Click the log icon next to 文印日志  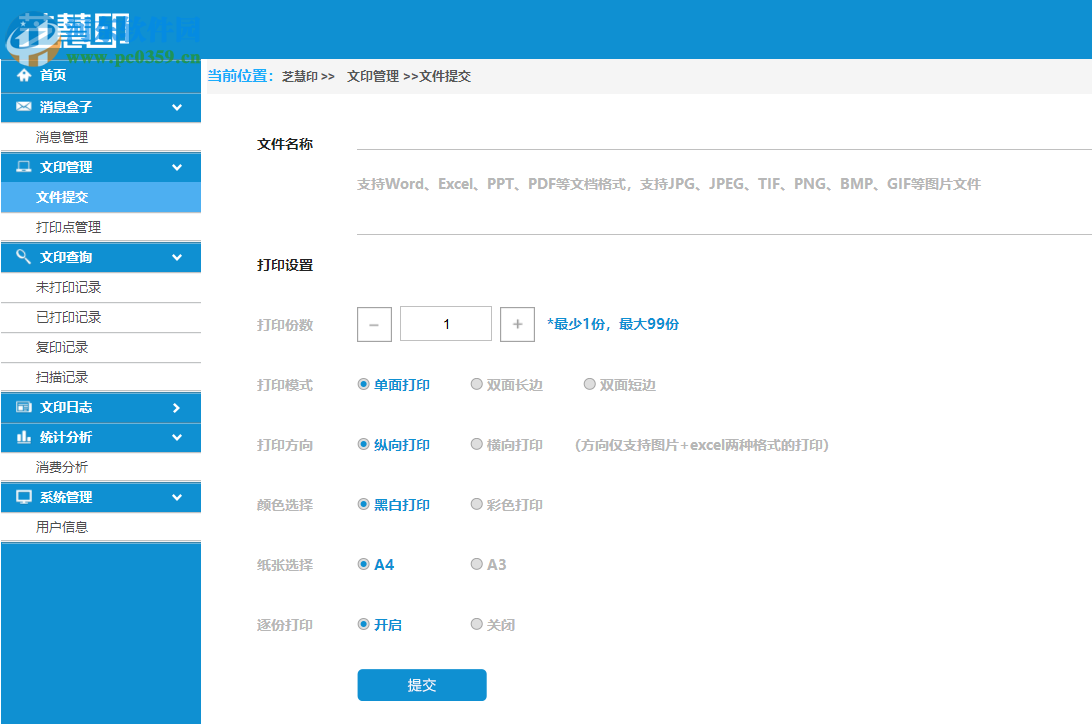click(22, 407)
